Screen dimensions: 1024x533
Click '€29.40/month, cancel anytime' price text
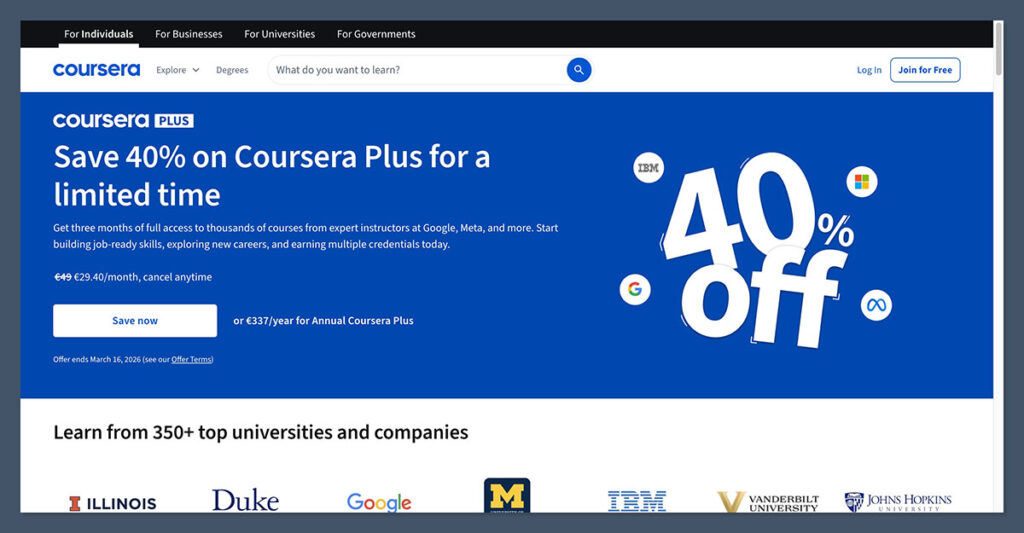click(143, 277)
